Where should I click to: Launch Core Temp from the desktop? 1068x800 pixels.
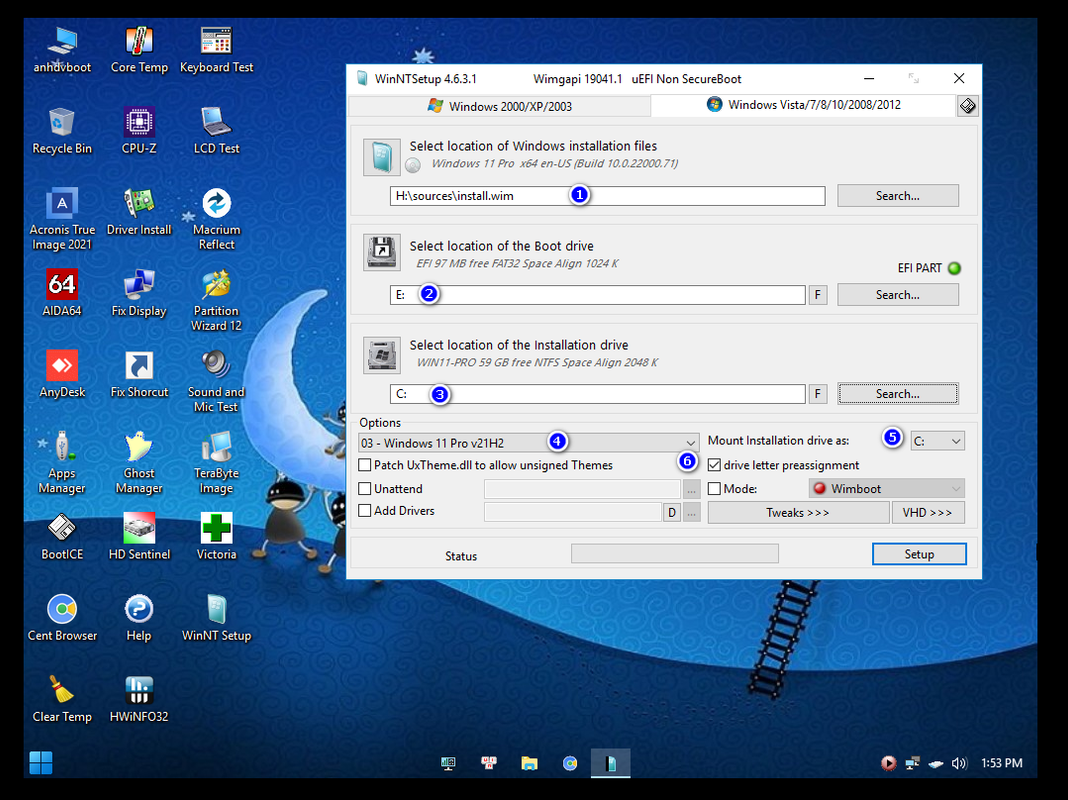(x=139, y=50)
